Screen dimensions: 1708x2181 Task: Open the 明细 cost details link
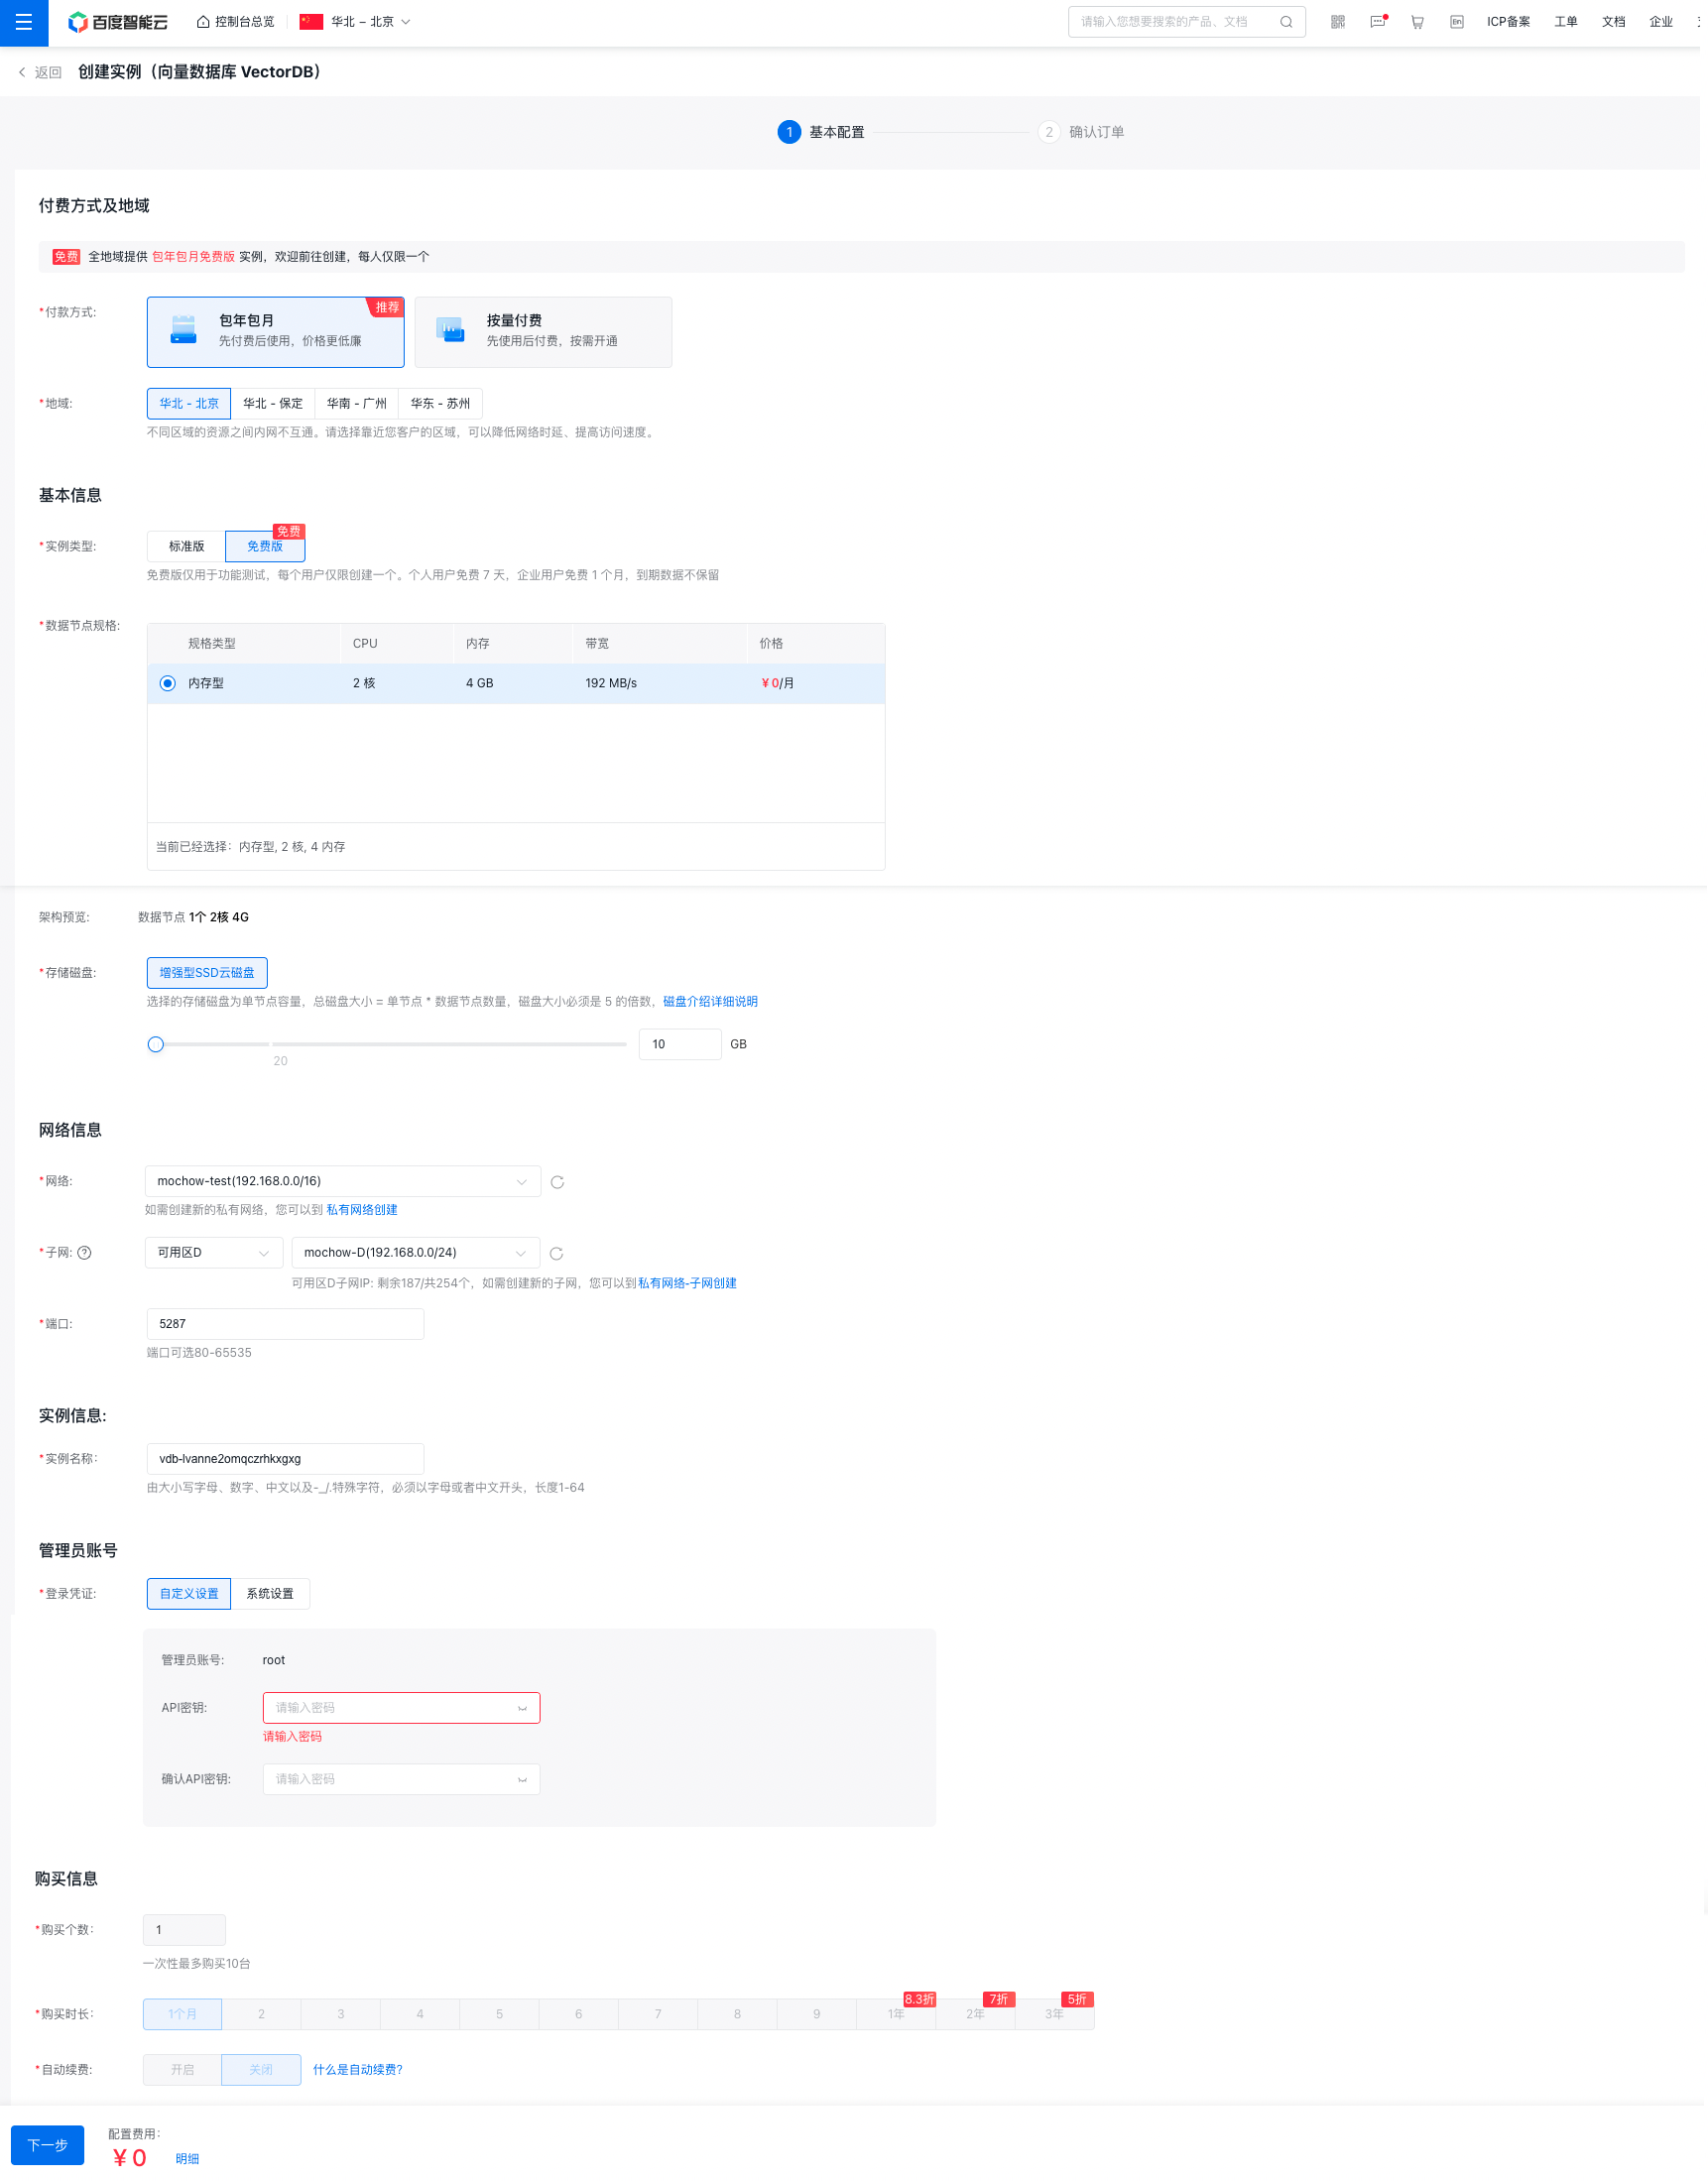187,2159
